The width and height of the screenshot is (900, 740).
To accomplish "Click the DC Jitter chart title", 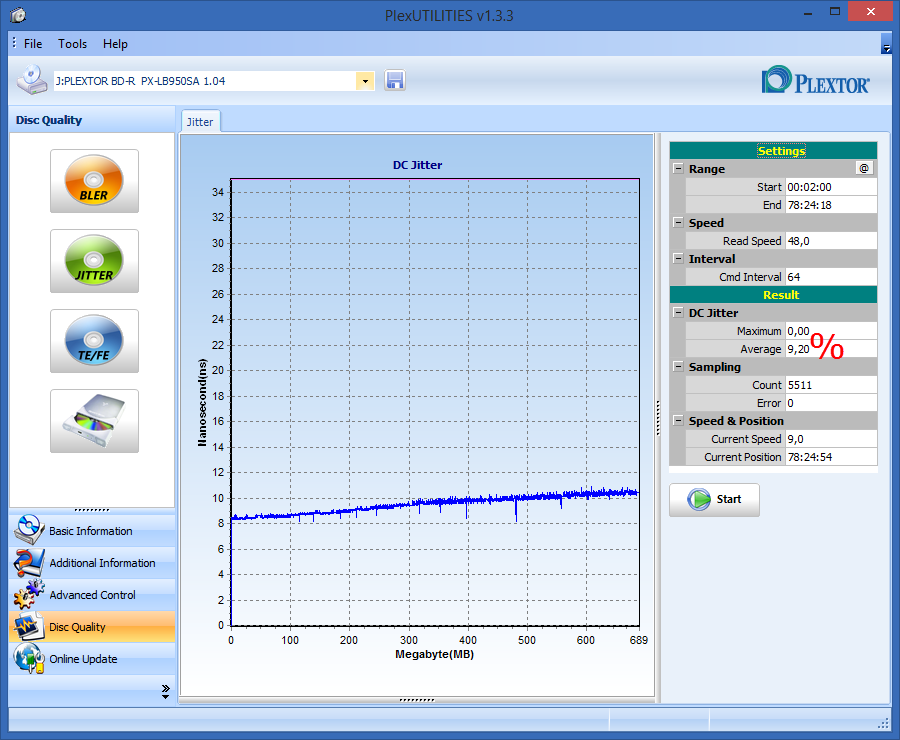I will 417,165.
